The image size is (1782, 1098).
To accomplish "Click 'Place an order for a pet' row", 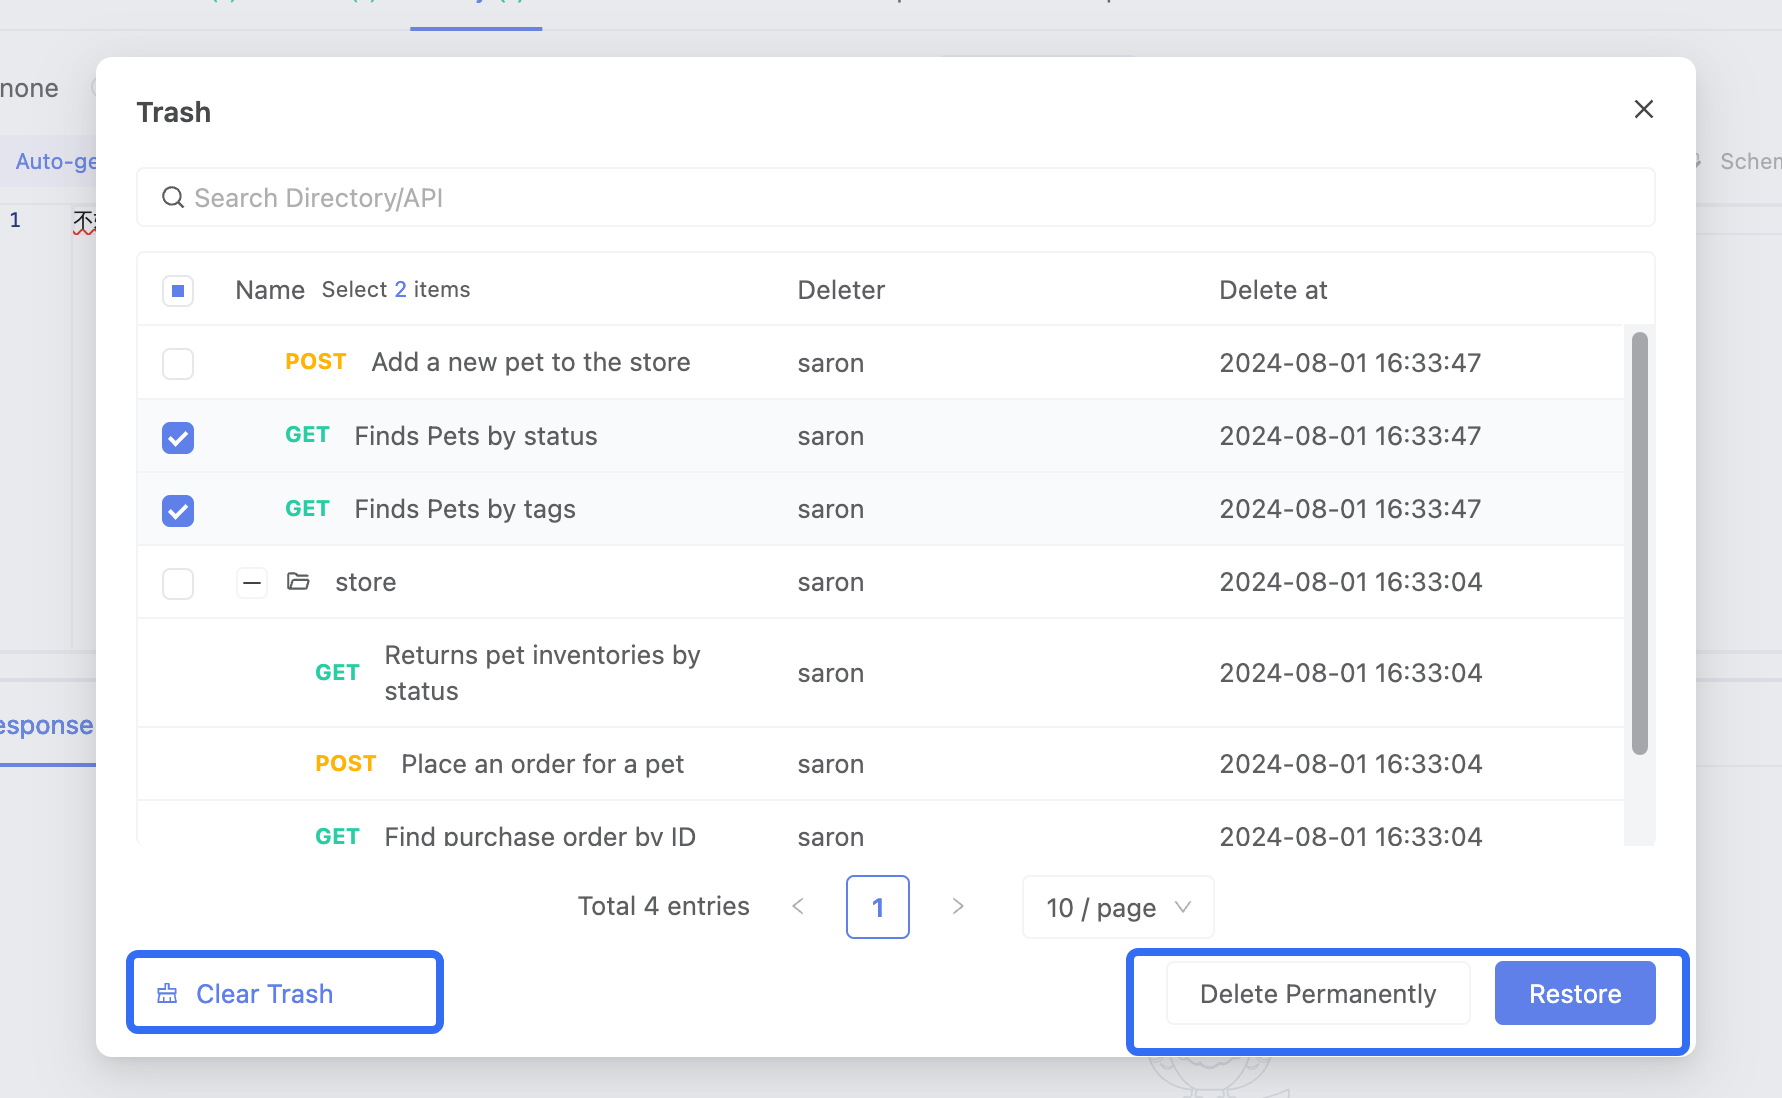I will (x=880, y=764).
